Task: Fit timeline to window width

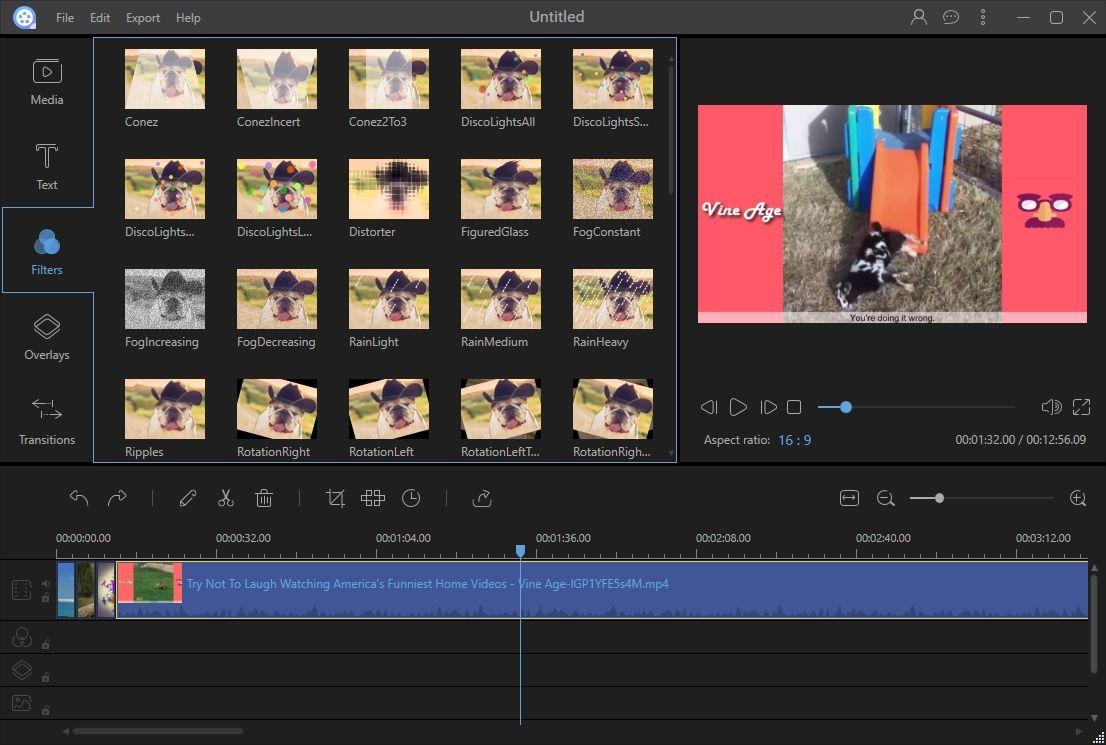Action: [x=849, y=498]
